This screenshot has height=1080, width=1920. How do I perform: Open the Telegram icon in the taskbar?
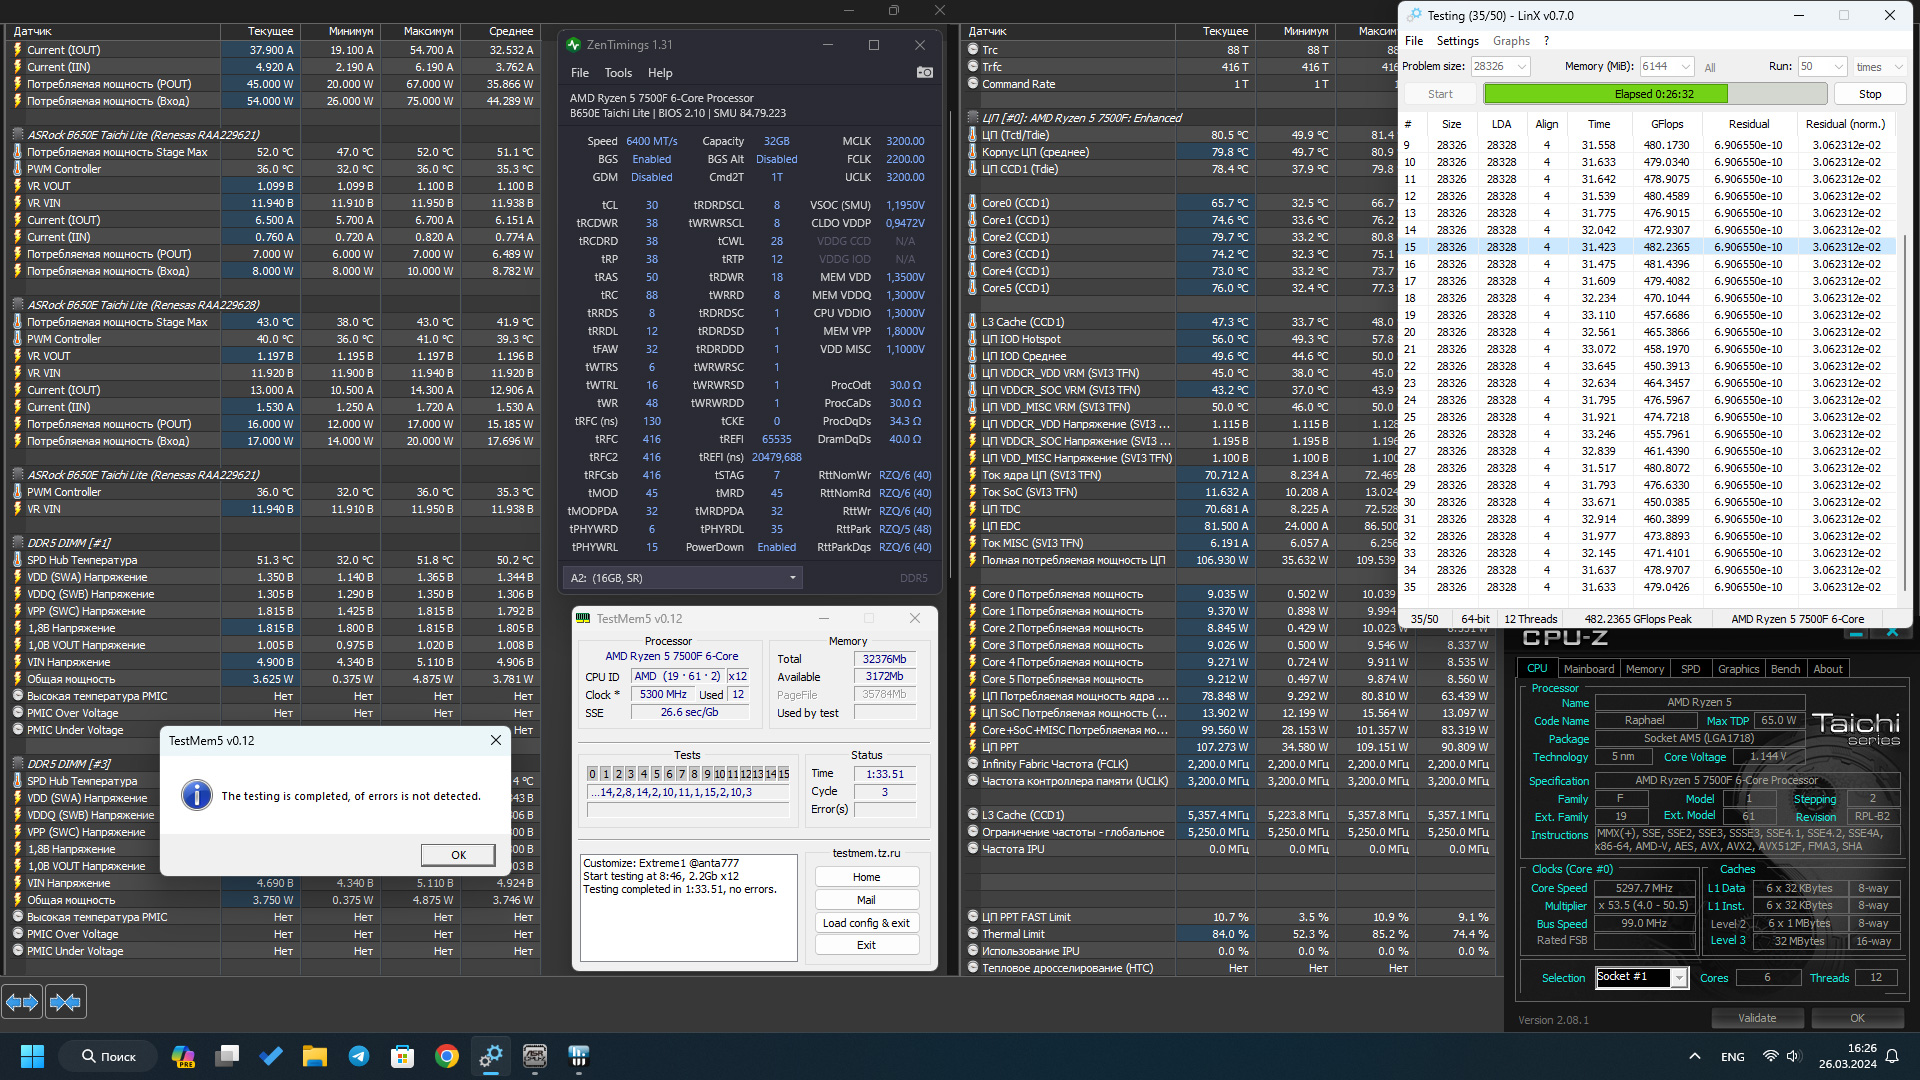pos(359,1056)
